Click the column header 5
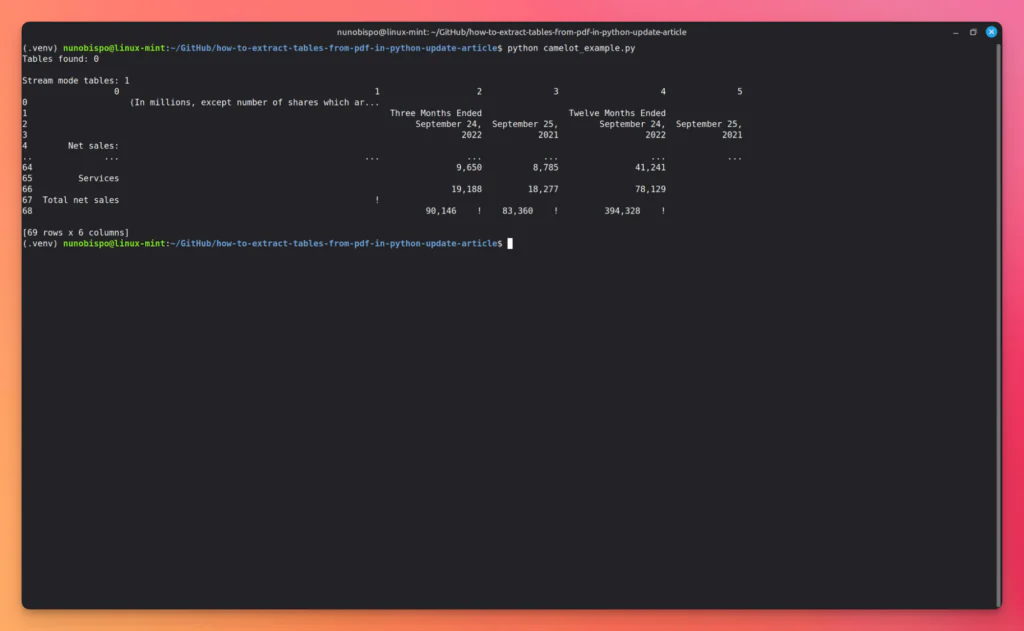The image size is (1024, 631). (740, 91)
